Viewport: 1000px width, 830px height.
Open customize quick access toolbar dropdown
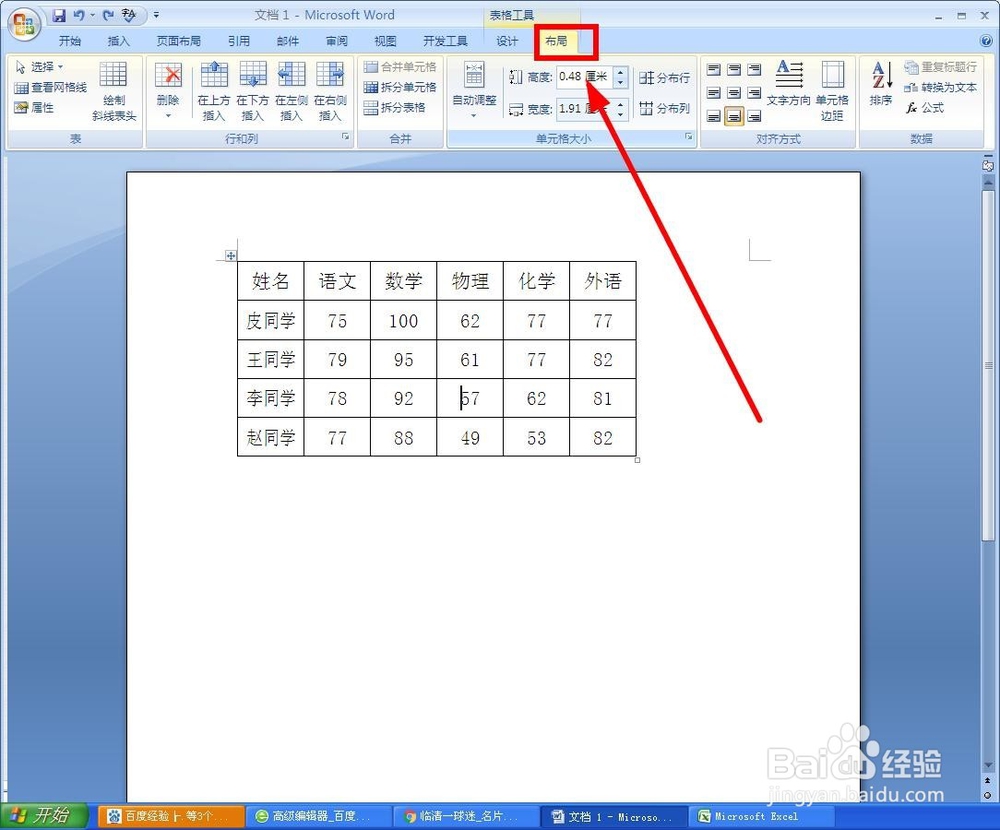[x=156, y=15]
